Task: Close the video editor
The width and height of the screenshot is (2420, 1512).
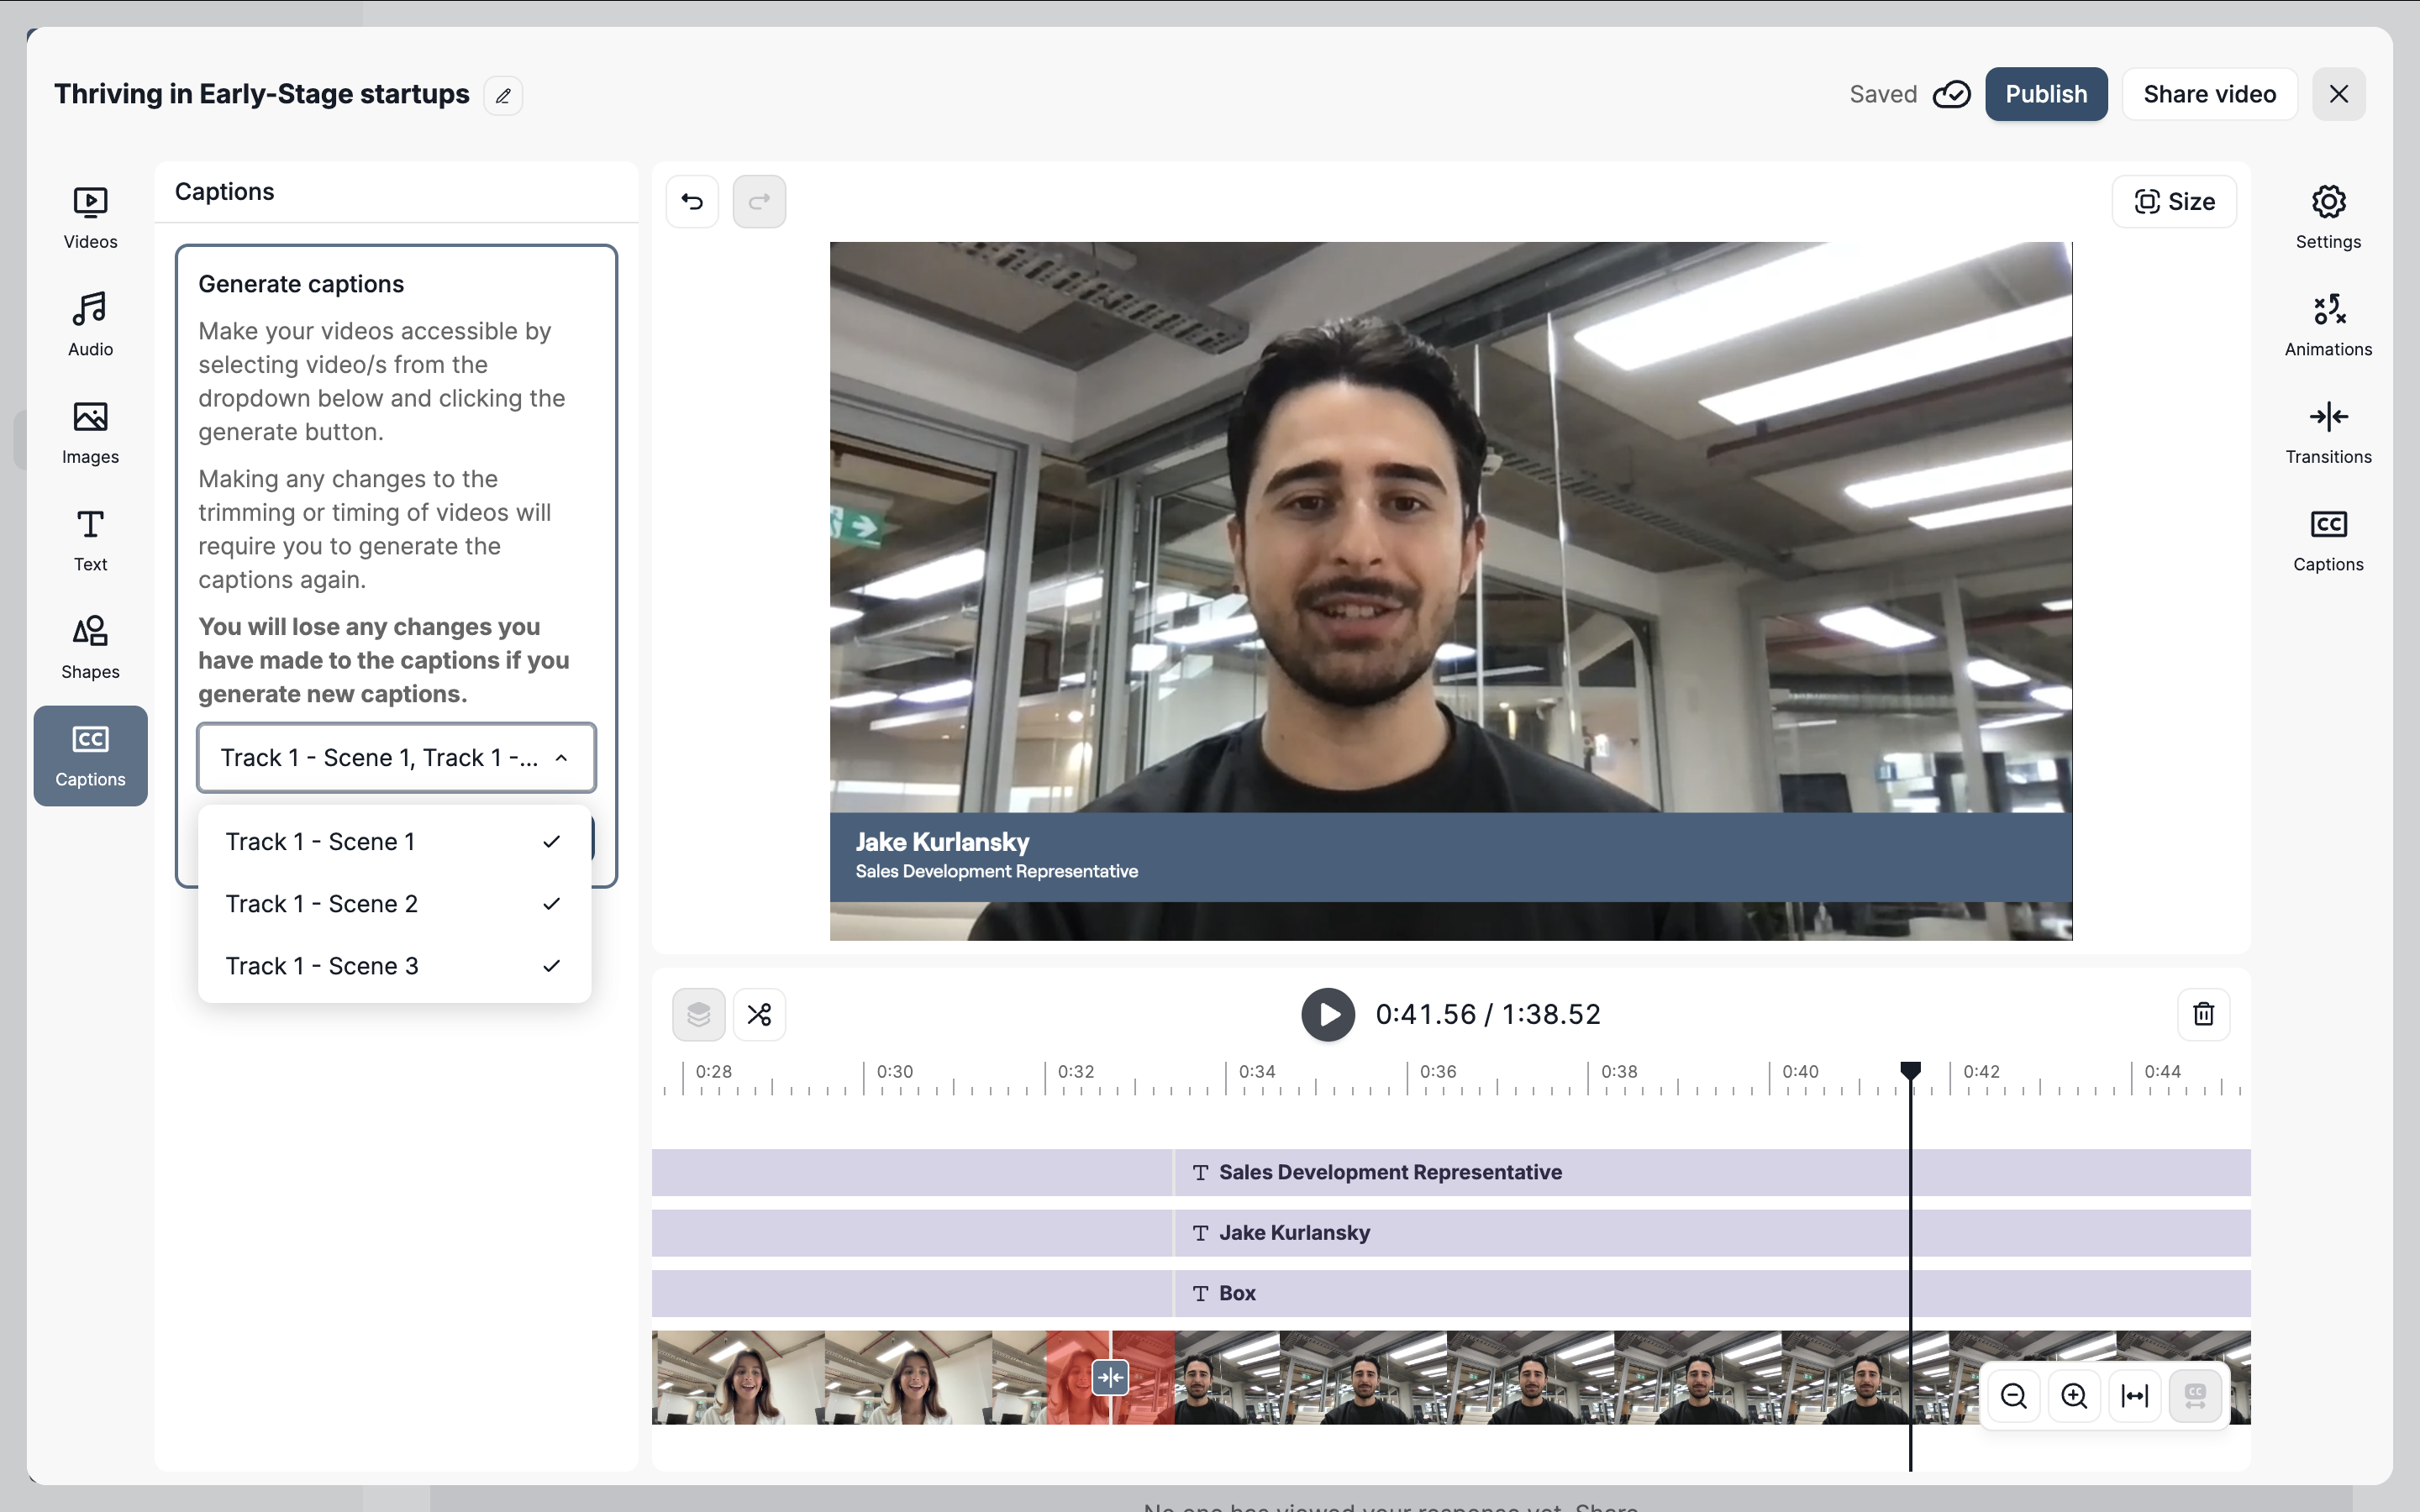Action: [x=2338, y=94]
